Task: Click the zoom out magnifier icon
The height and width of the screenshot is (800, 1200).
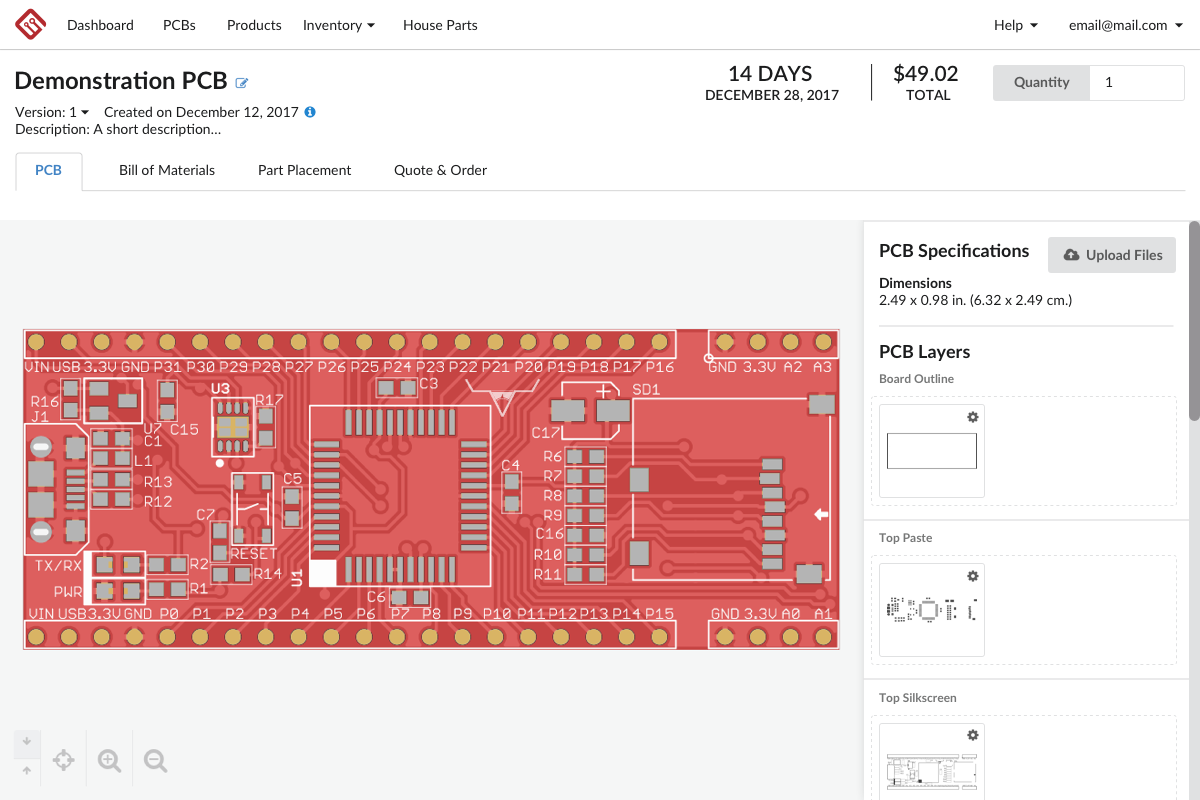Action: pos(155,760)
